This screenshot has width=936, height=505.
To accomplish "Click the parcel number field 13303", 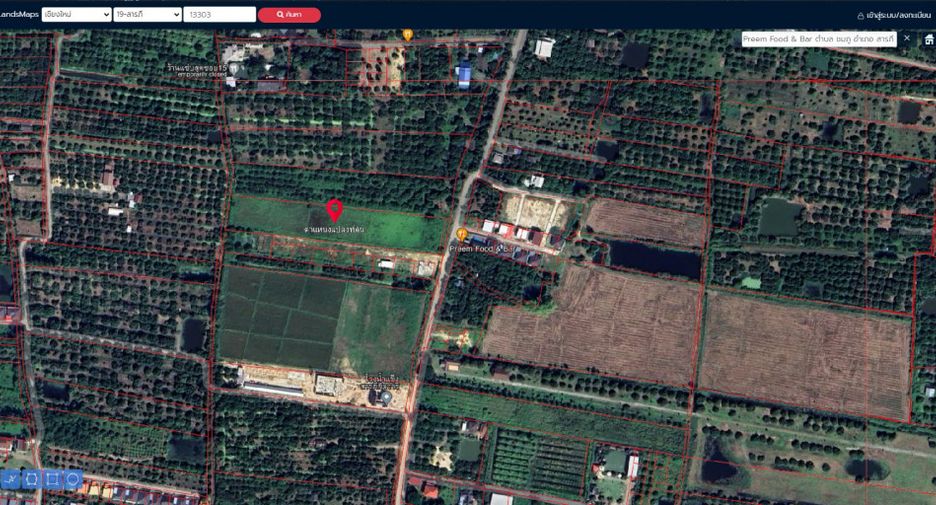I will point(220,14).
